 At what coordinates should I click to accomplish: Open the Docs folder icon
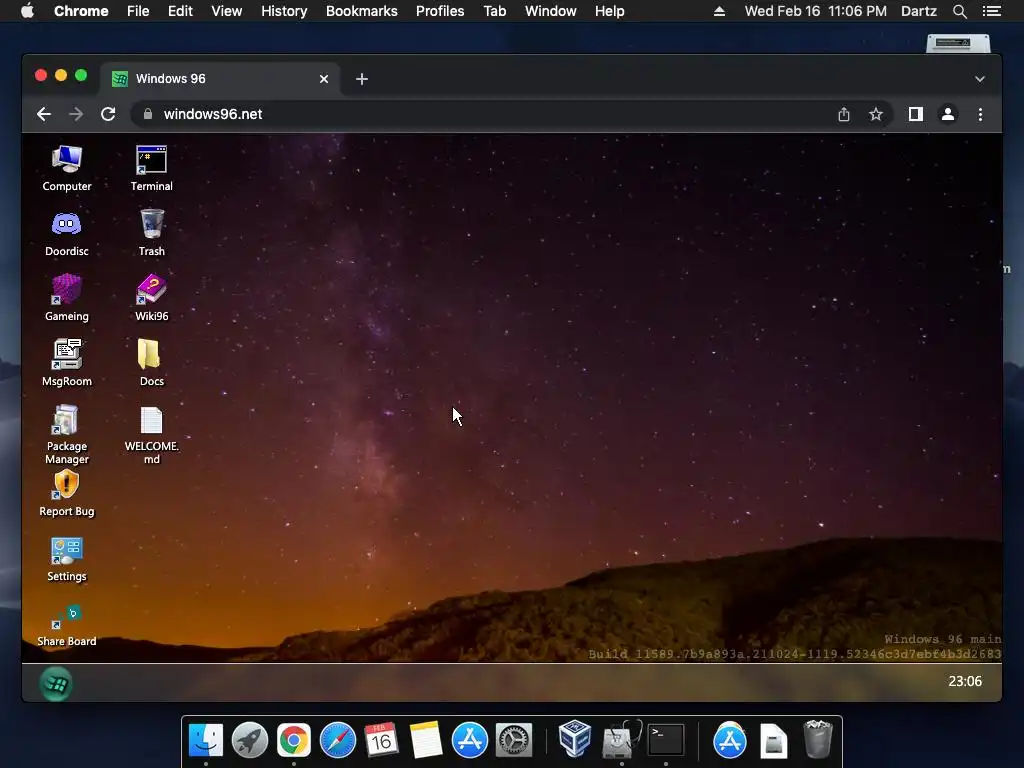[152, 363]
